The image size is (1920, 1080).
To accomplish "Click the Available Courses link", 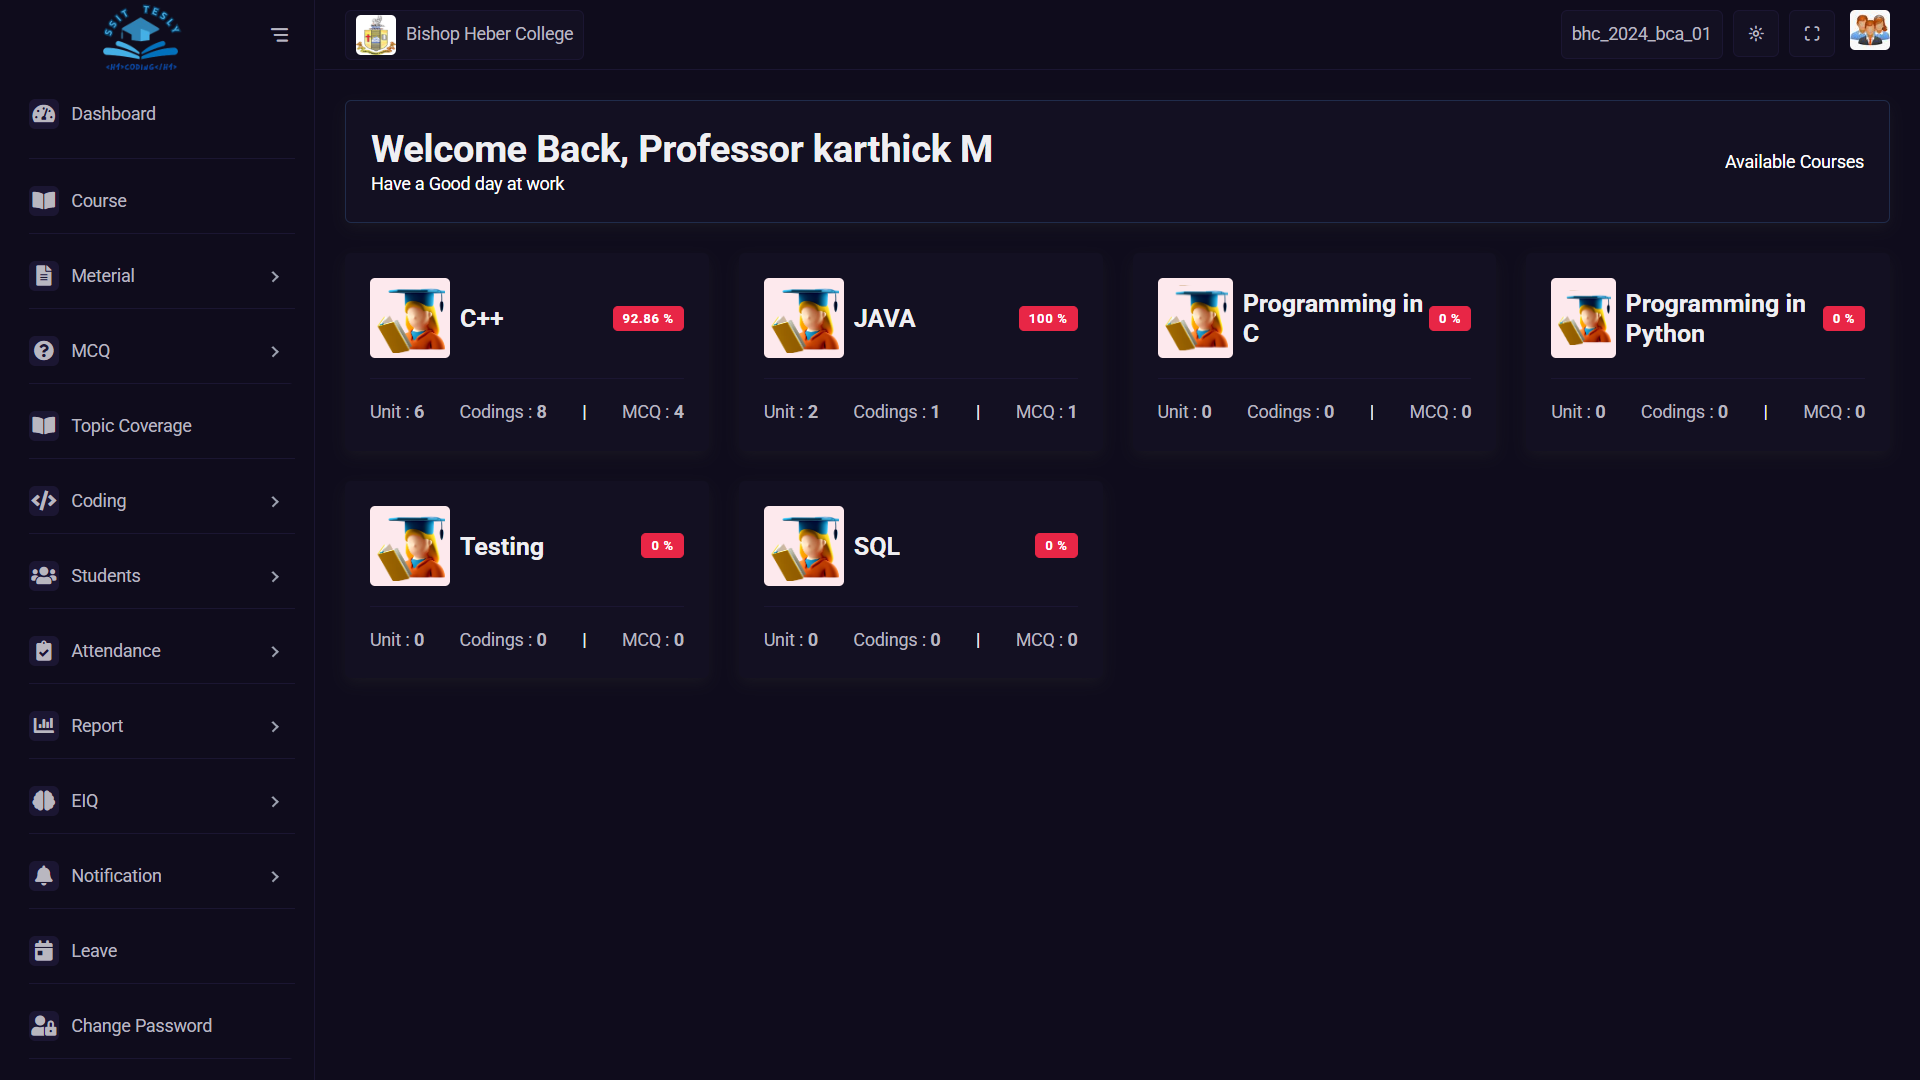I will pos(1794,162).
